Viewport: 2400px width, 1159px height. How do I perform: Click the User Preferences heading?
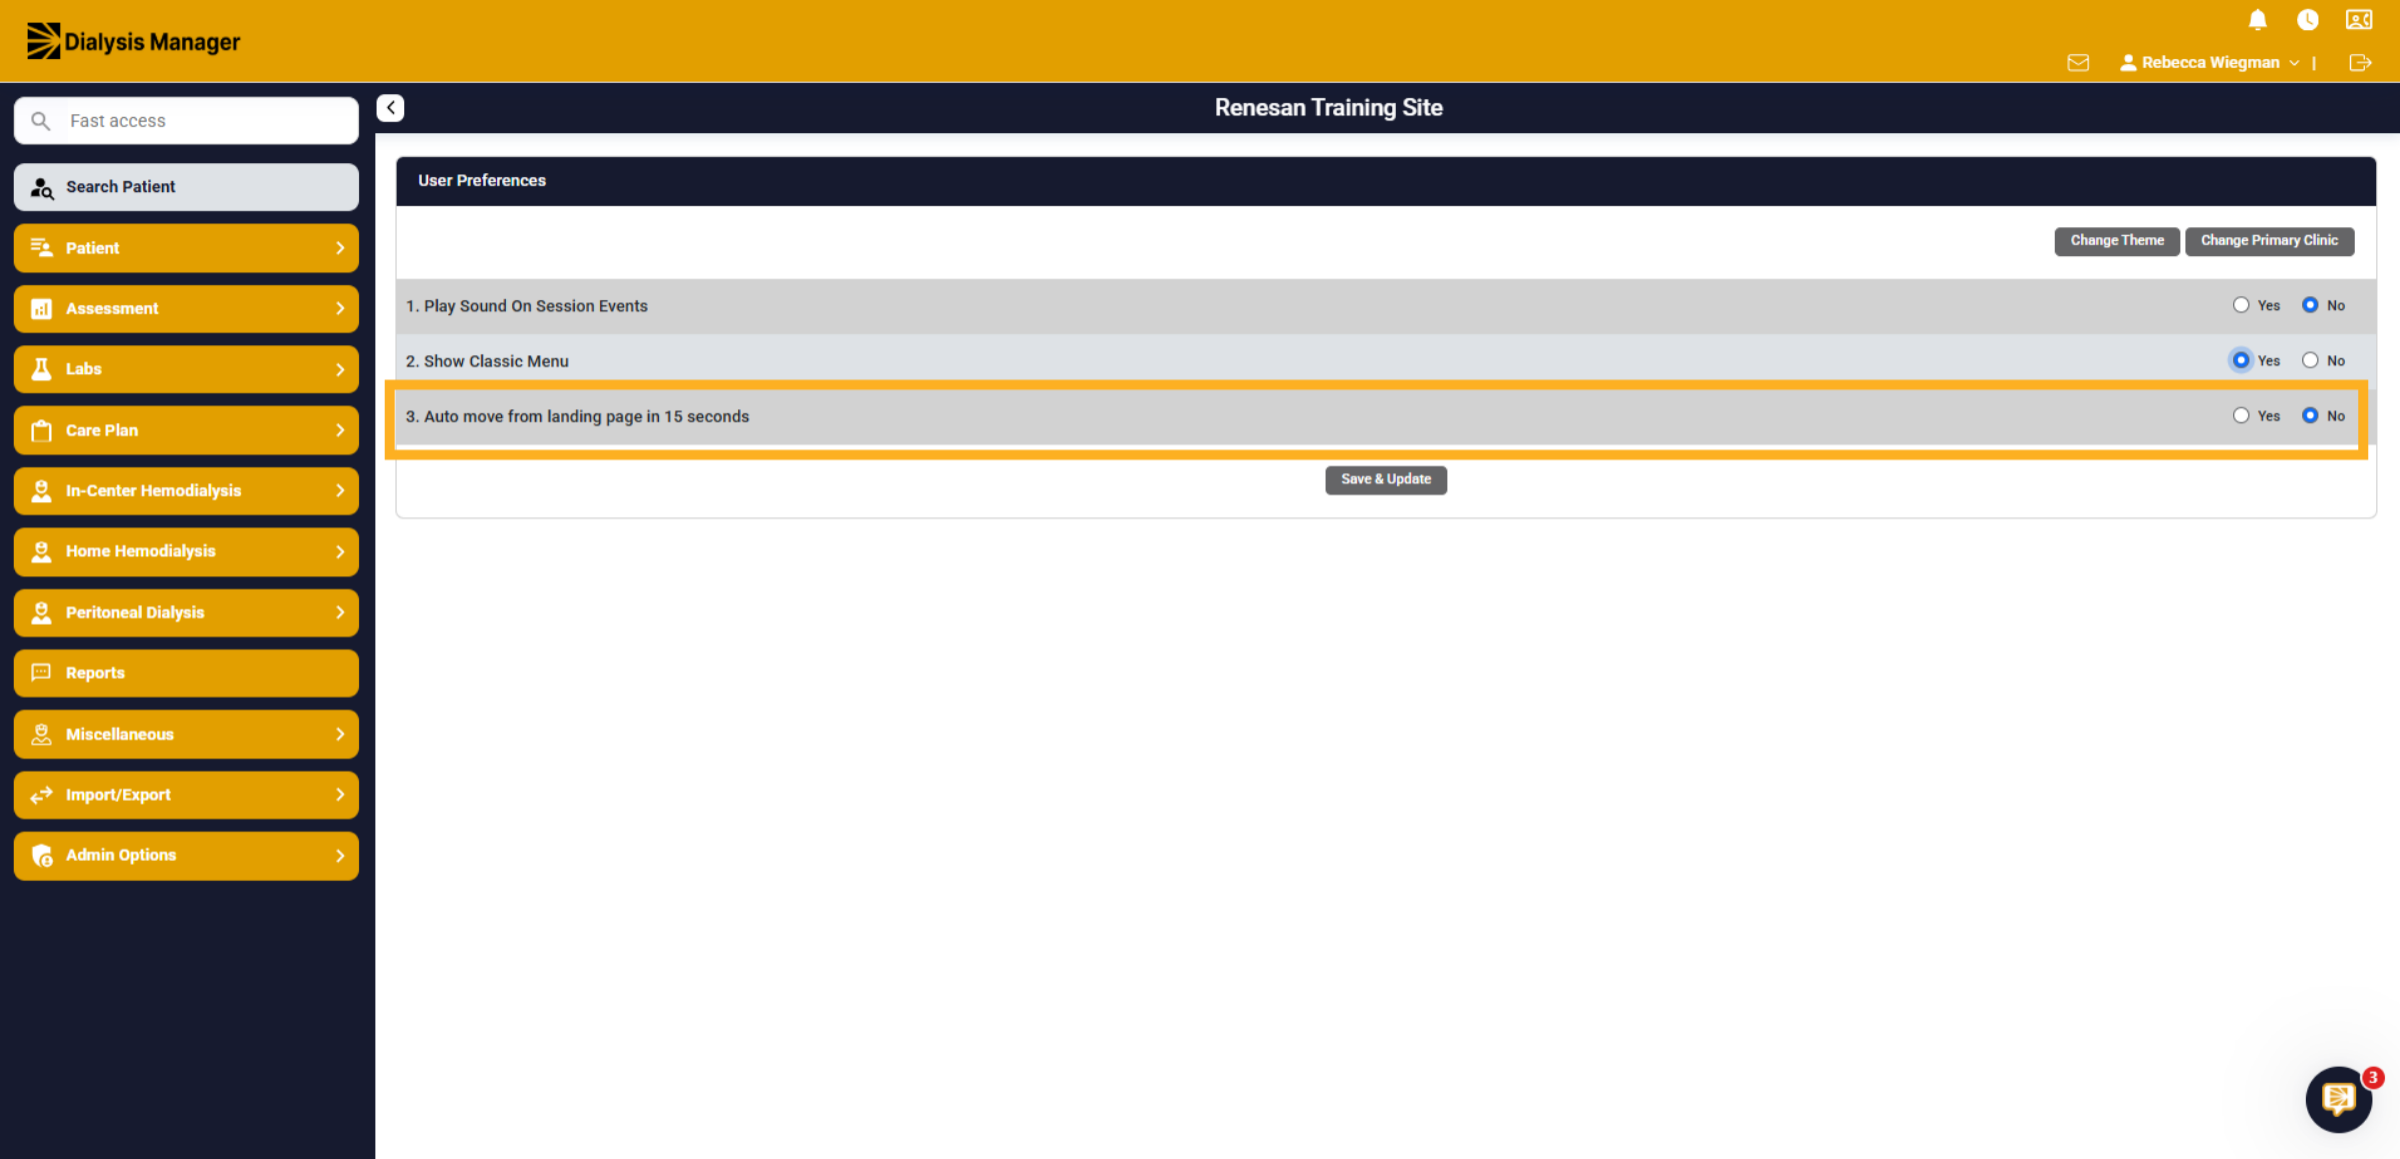(x=482, y=181)
